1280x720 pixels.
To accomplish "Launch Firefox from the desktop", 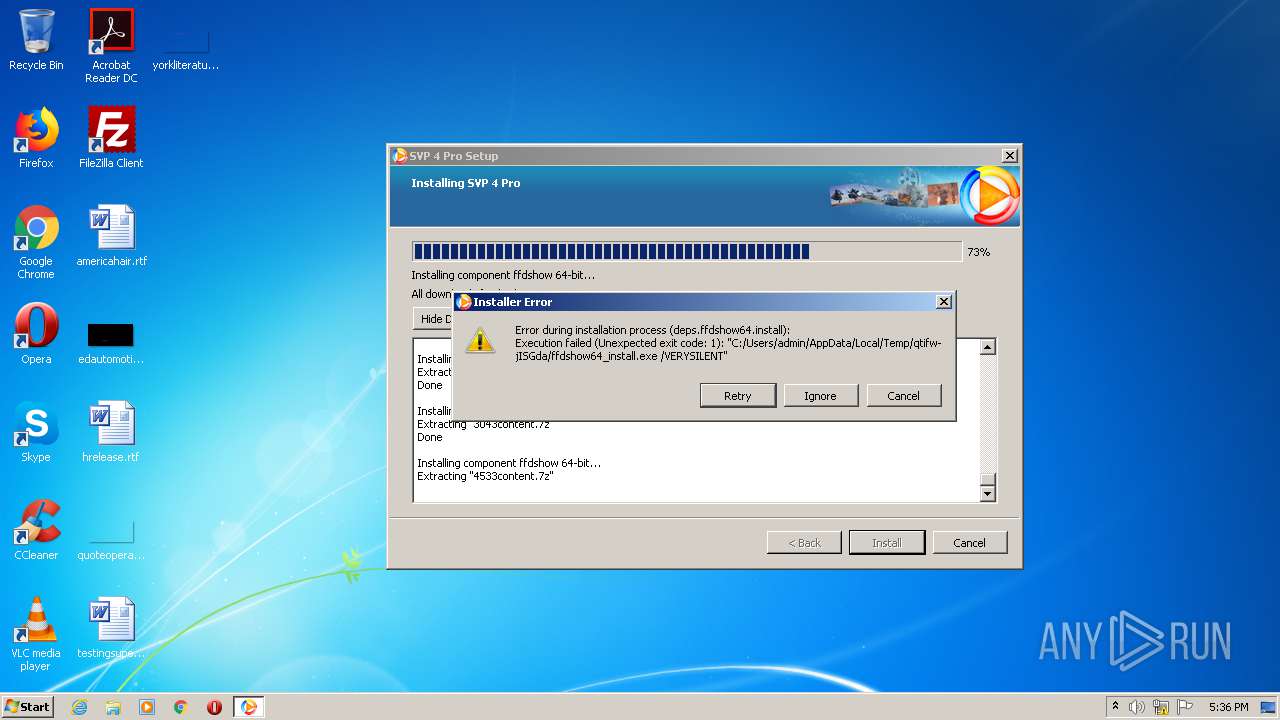I will point(36,138).
